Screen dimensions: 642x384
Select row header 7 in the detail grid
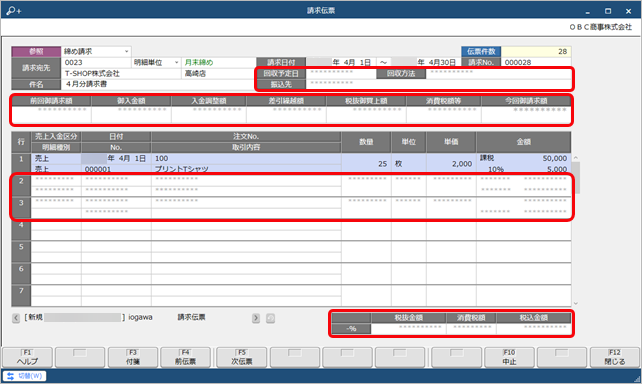pyautogui.click(x=21, y=296)
